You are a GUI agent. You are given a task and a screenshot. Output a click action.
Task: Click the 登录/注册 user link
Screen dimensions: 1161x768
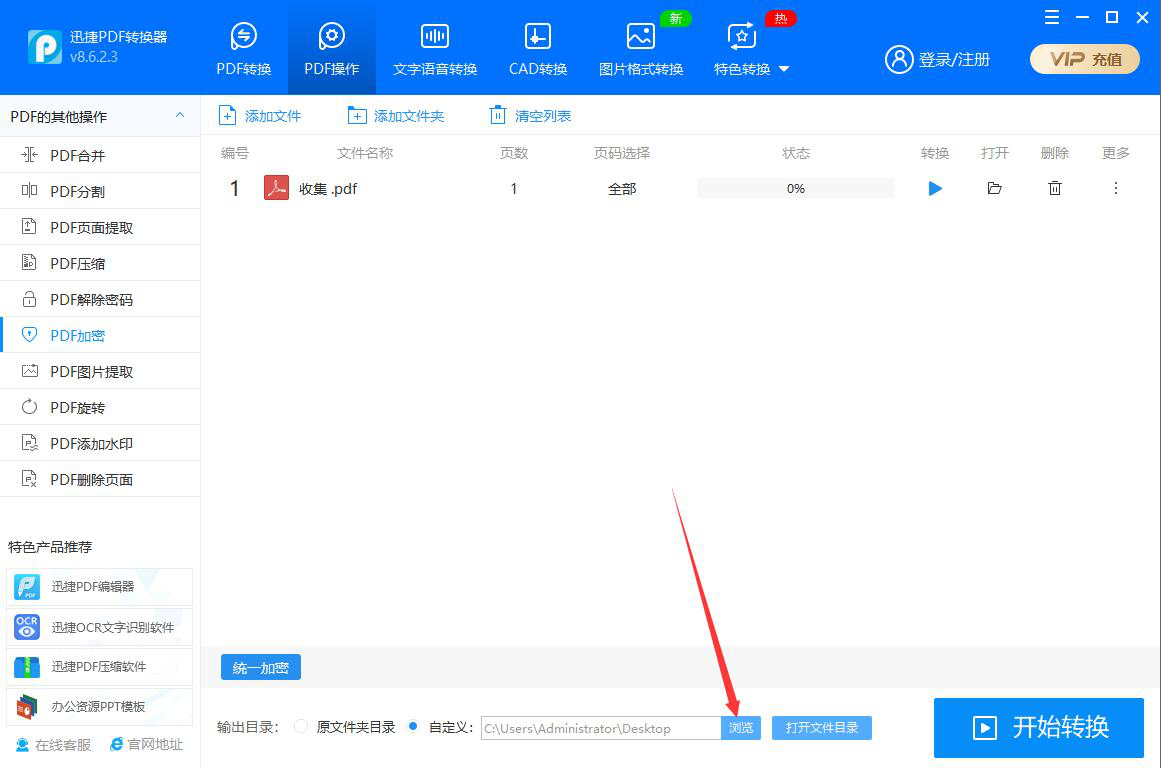[x=937, y=59]
